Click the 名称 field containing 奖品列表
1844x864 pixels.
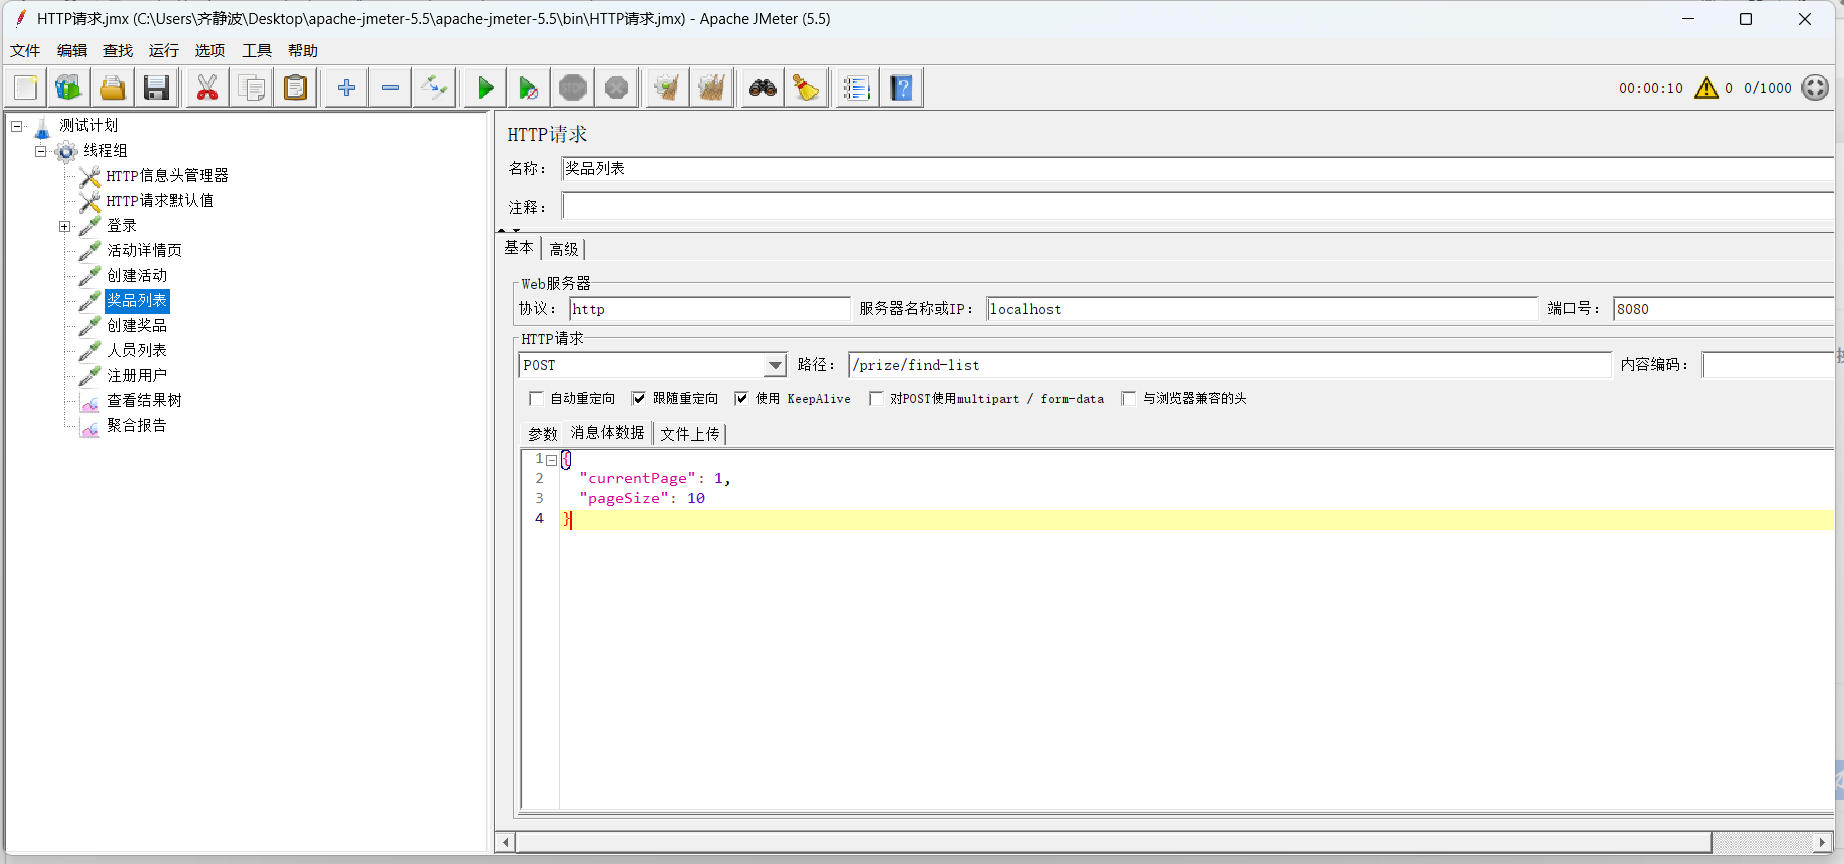click(x=1197, y=169)
